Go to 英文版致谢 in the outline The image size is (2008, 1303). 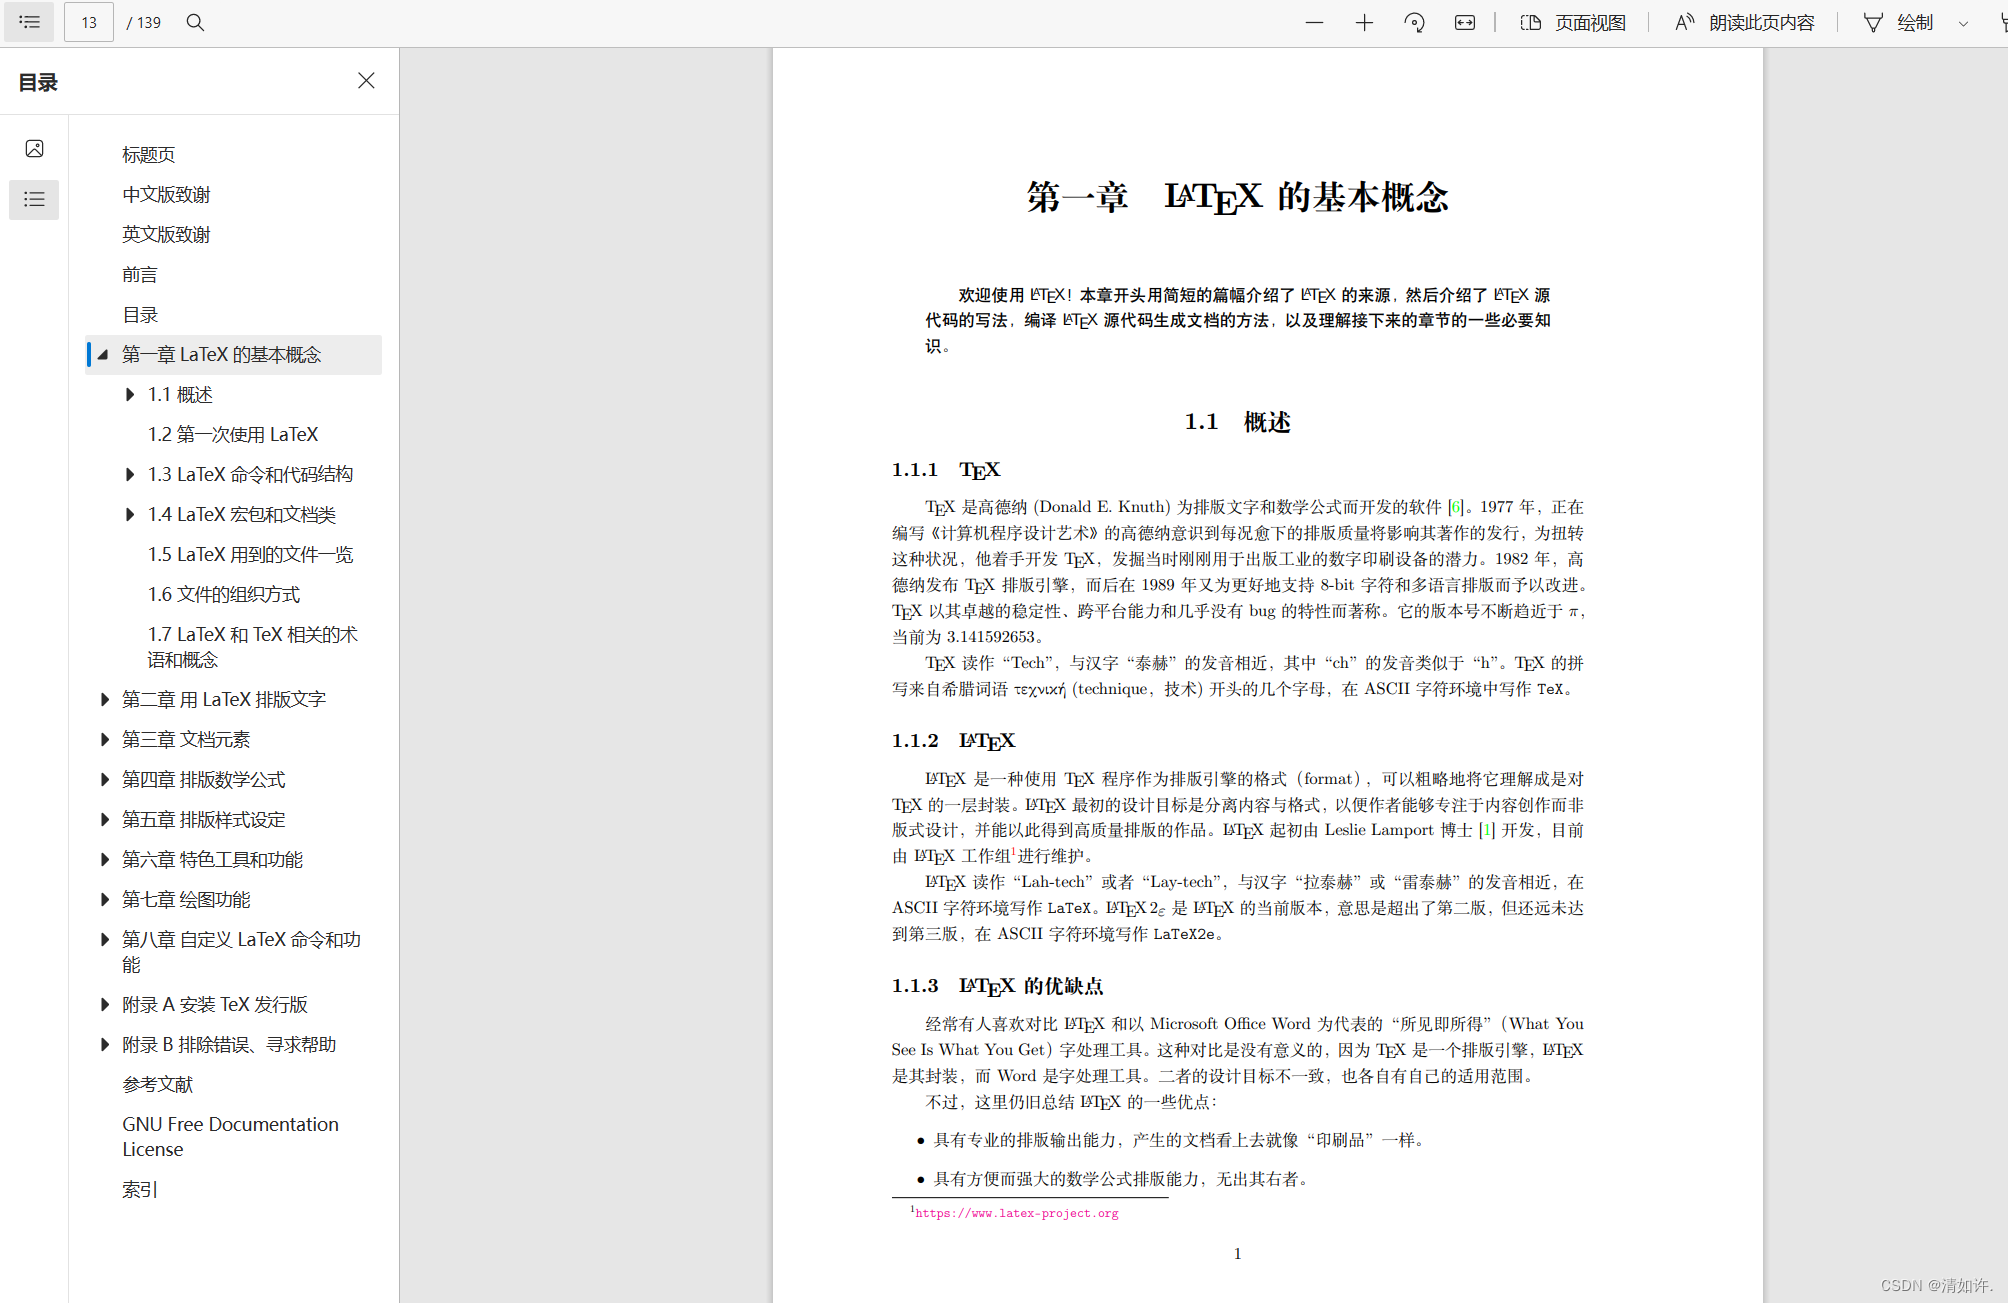166,234
